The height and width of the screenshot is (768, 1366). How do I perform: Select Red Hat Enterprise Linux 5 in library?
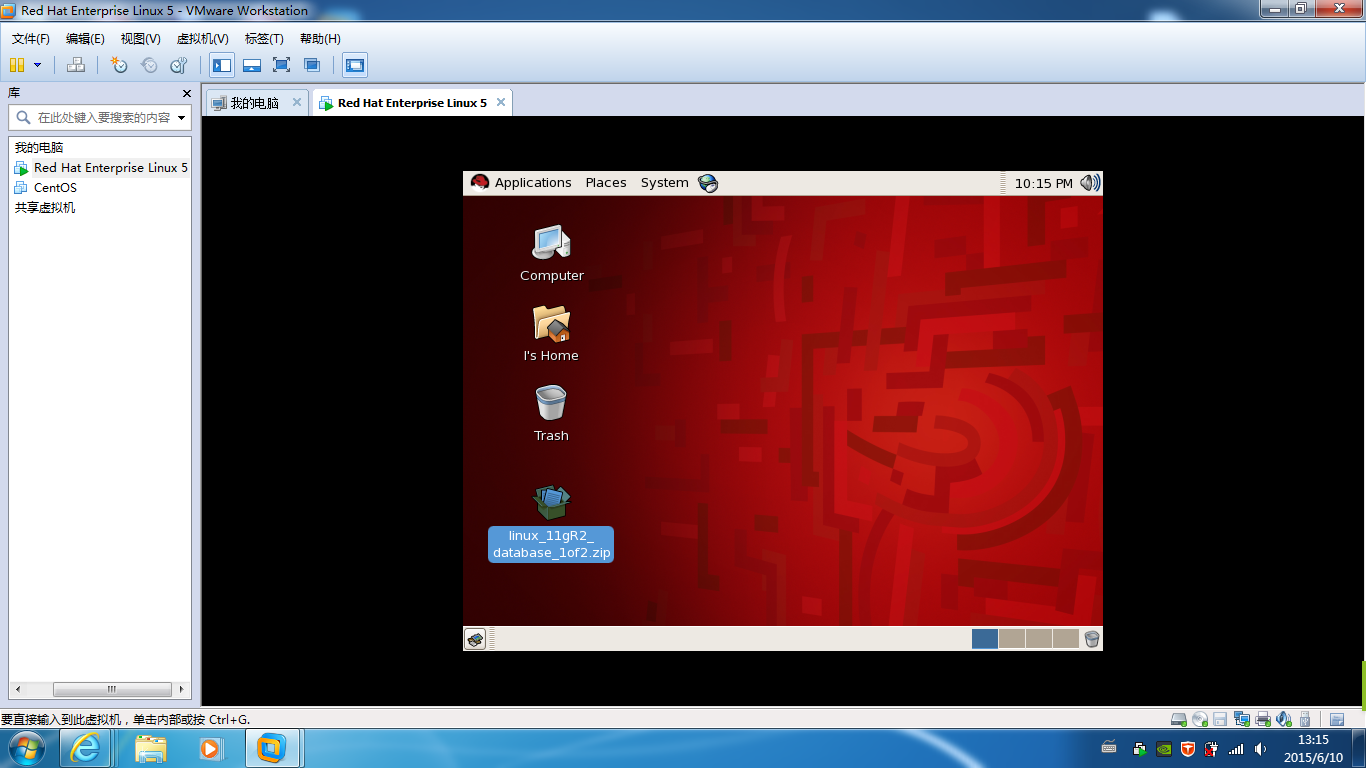point(101,168)
